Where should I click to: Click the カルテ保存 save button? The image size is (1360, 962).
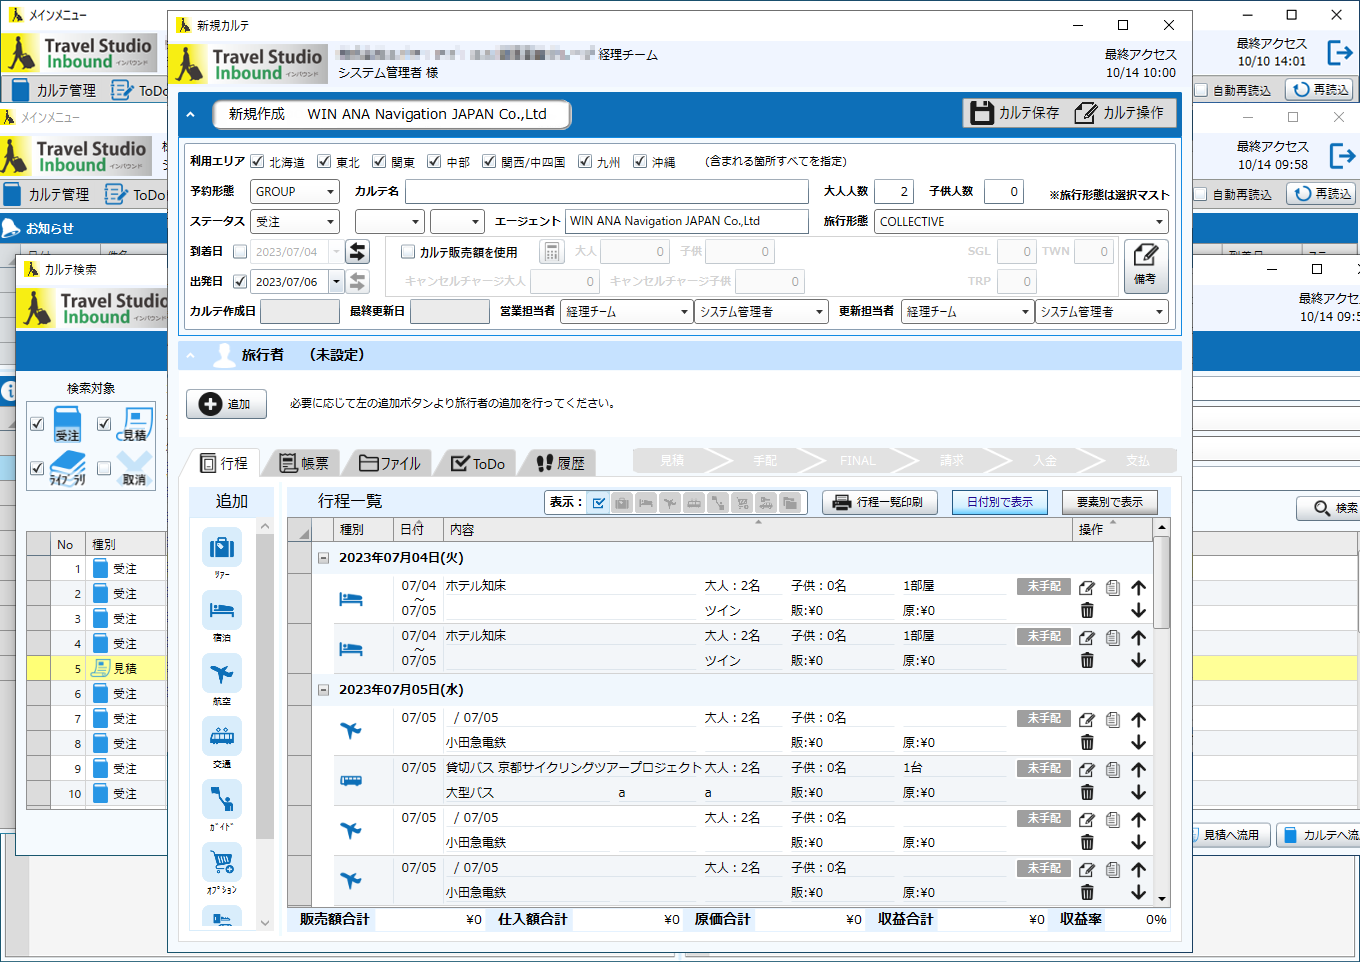[x=1015, y=113]
